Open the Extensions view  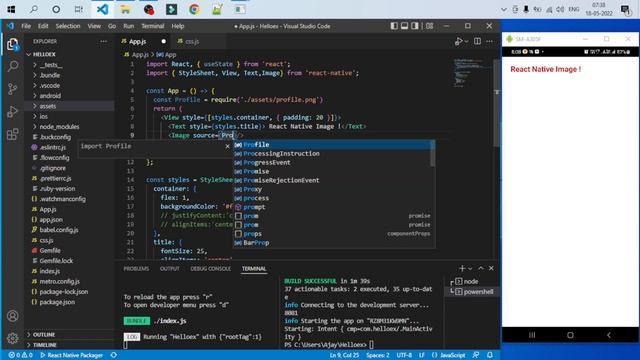point(13,134)
